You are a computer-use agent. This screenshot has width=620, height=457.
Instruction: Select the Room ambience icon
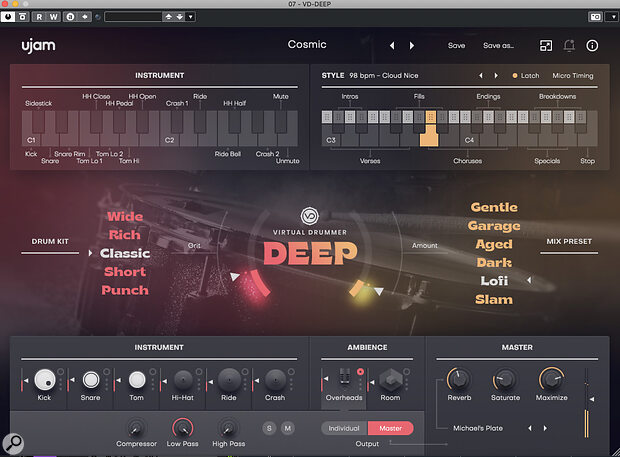click(x=391, y=380)
